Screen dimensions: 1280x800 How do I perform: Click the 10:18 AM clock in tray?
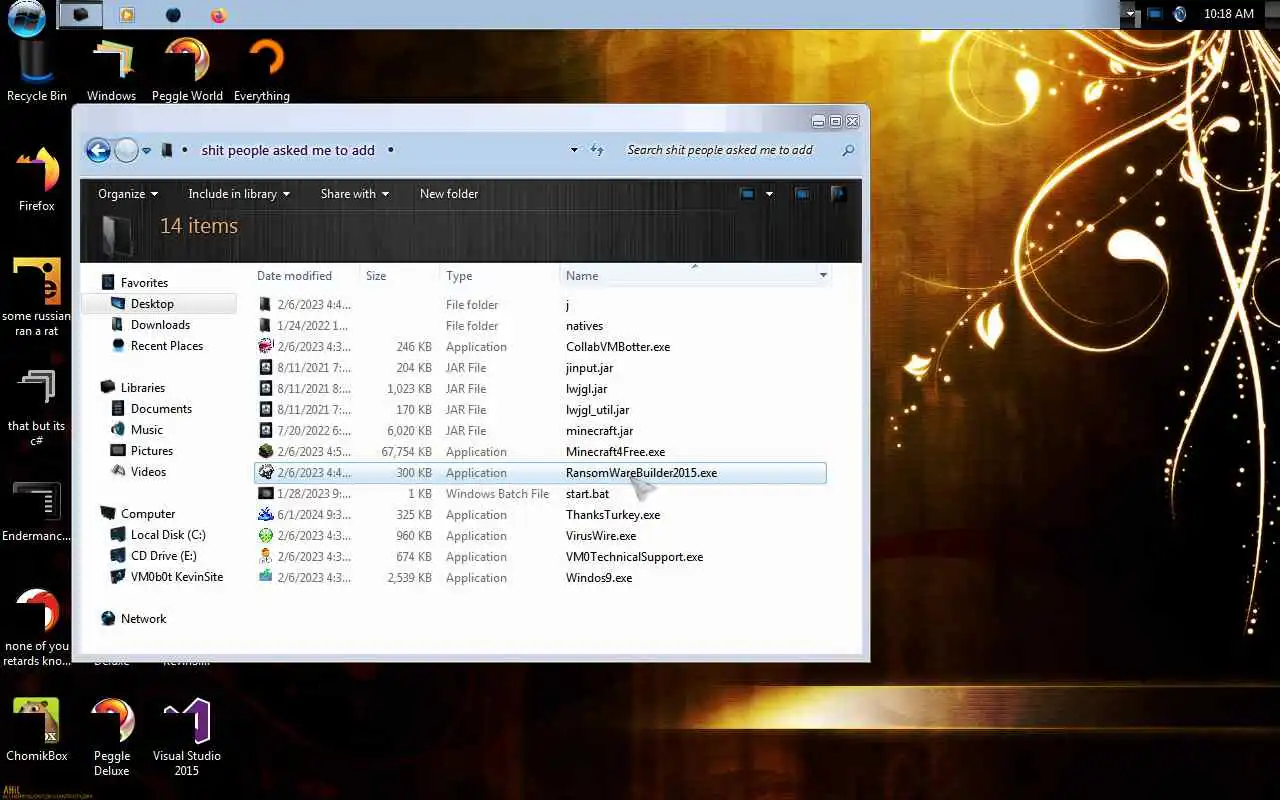[1229, 14]
